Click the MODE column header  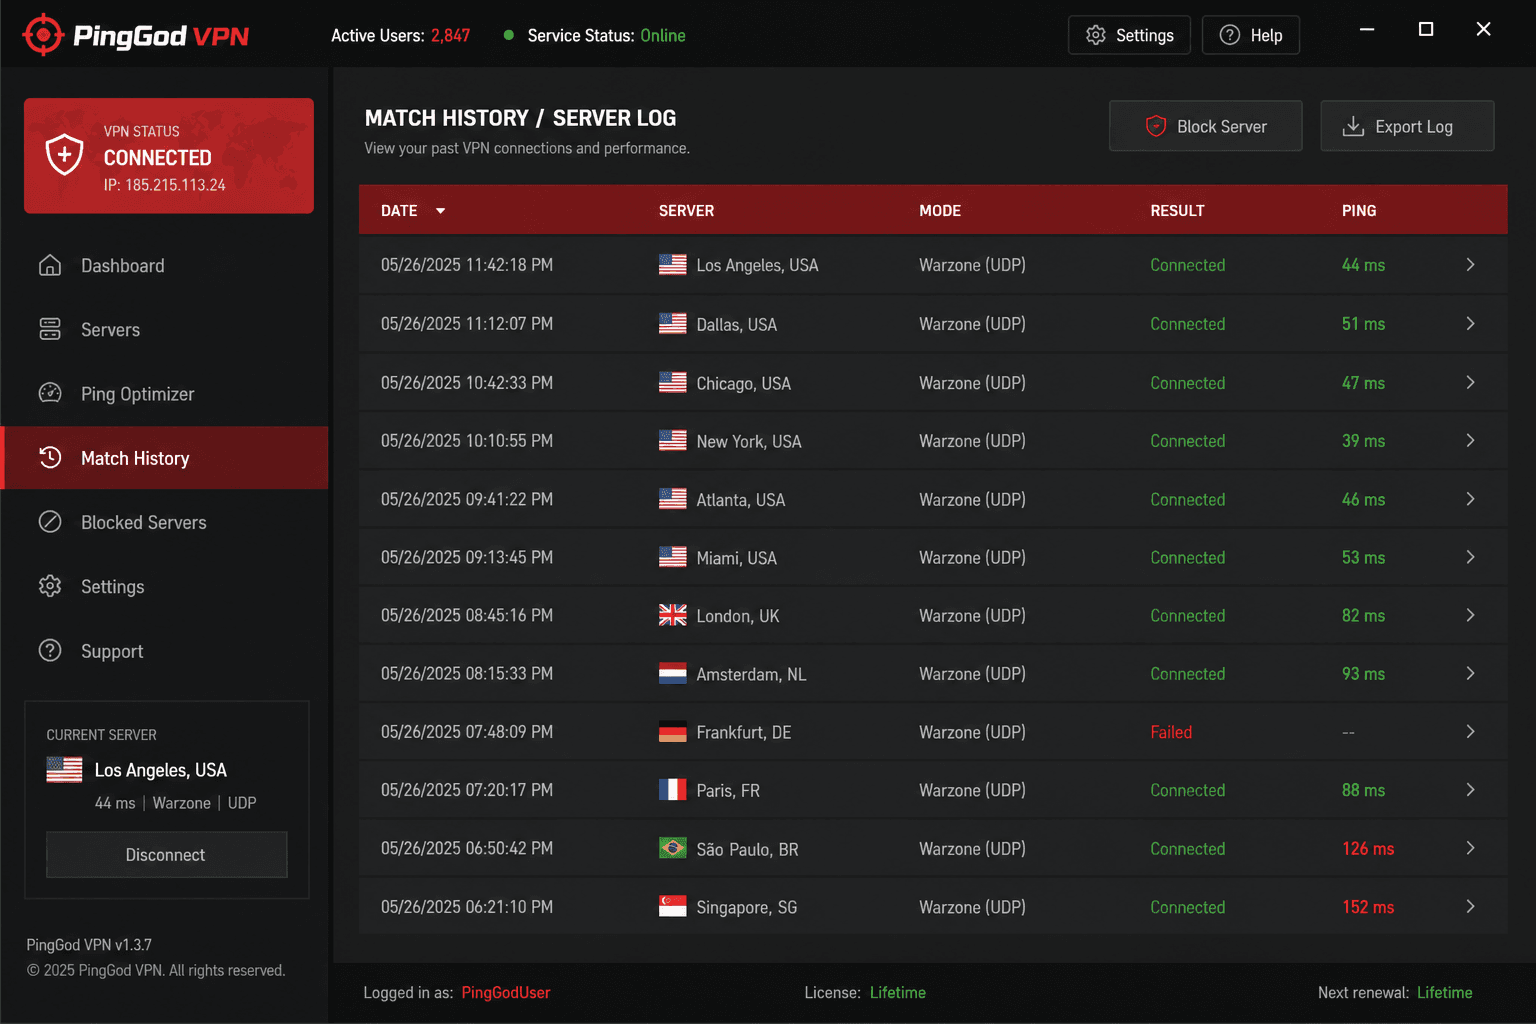(940, 211)
